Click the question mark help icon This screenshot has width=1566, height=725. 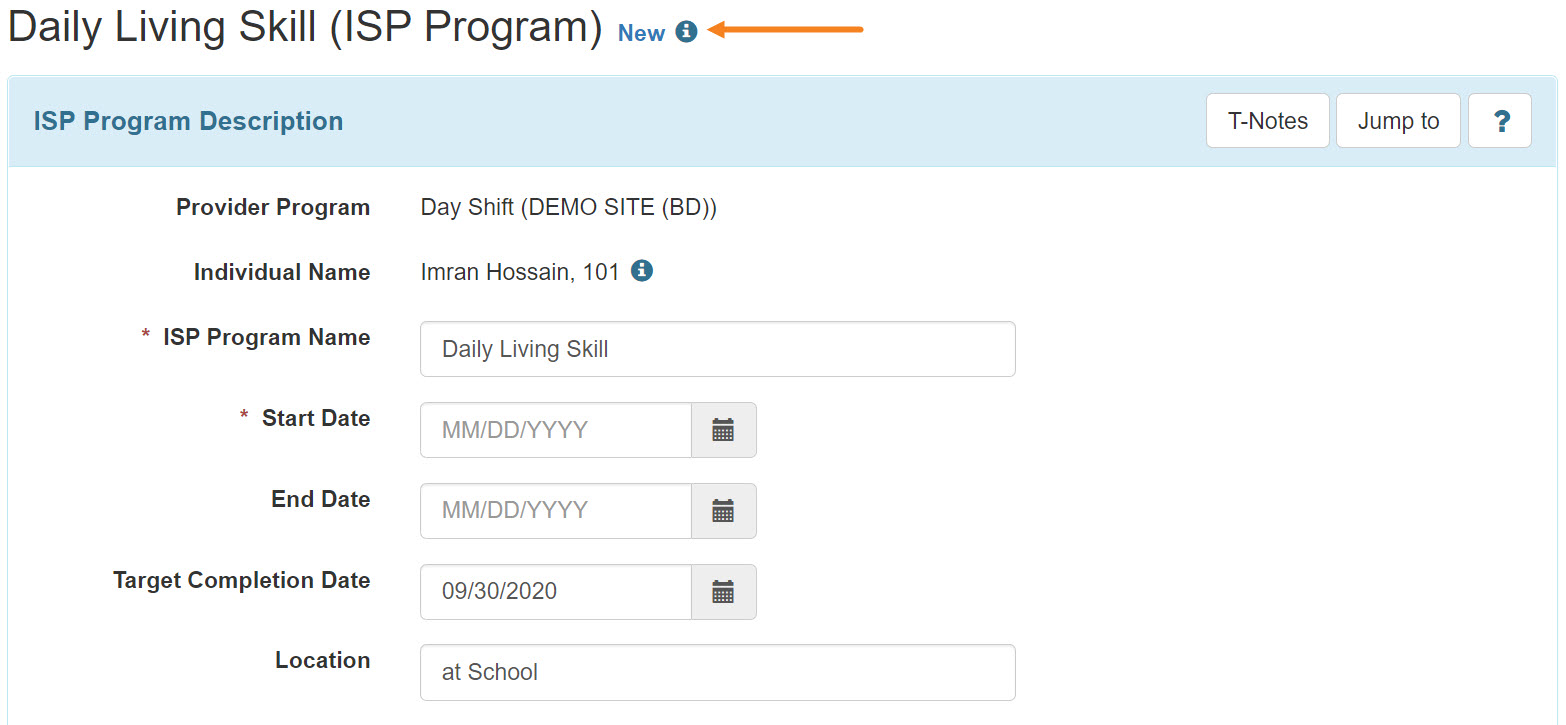click(x=1500, y=120)
